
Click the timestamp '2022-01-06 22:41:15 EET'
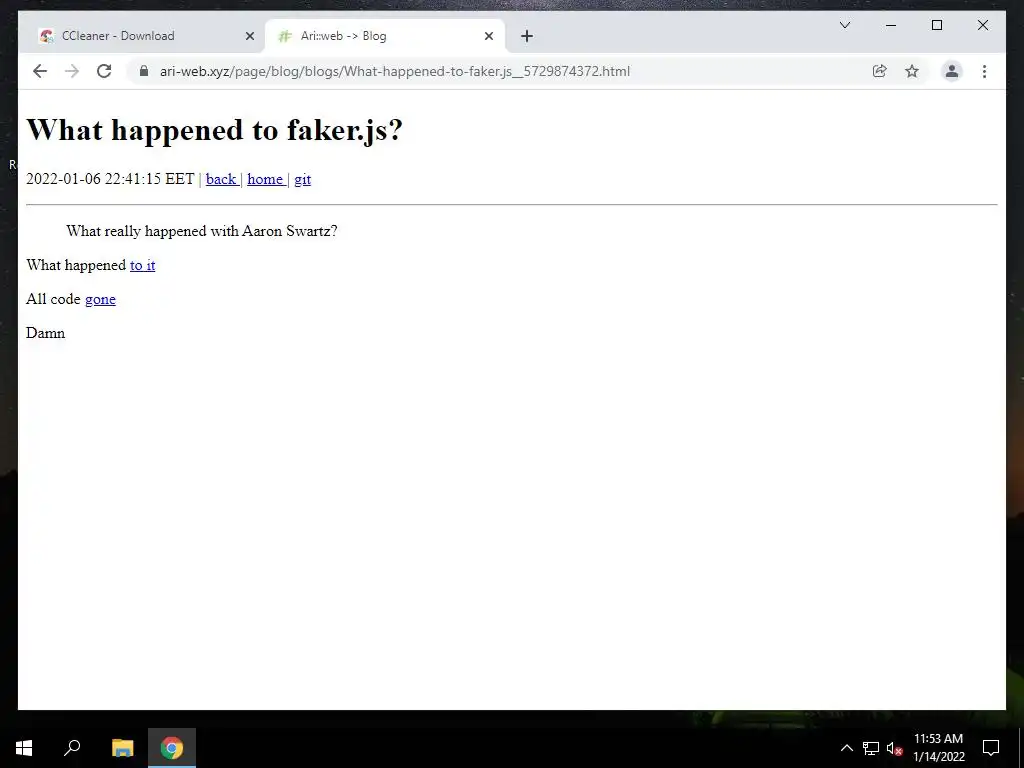110,179
